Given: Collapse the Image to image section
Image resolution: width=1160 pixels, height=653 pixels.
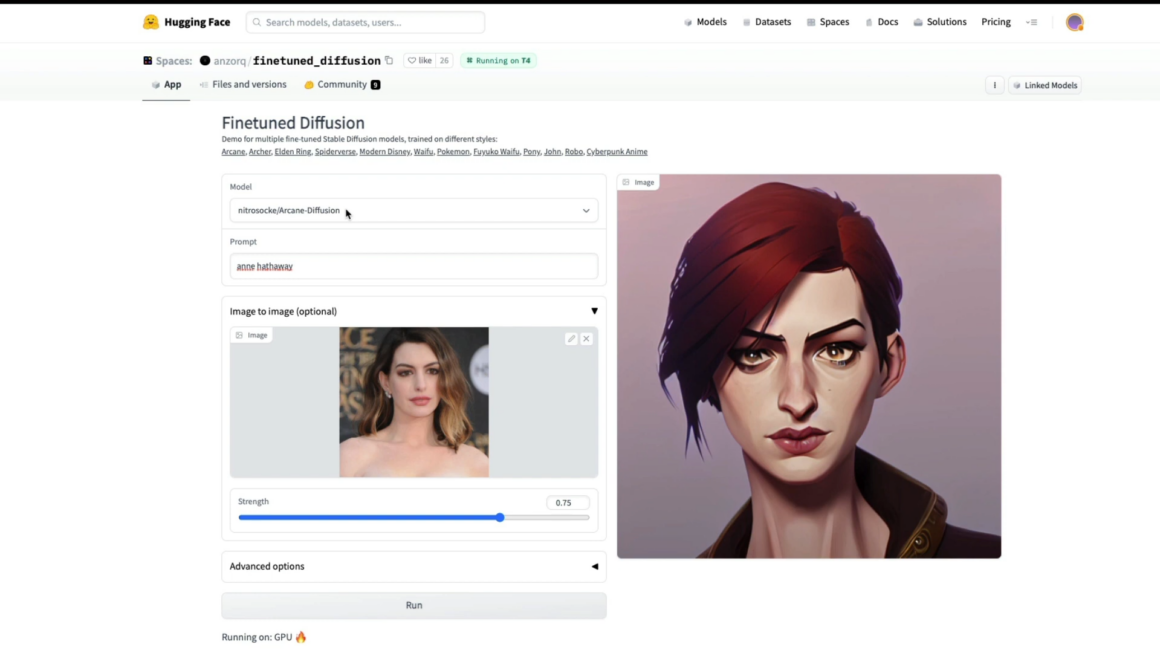Looking at the screenshot, I should (x=594, y=311).
